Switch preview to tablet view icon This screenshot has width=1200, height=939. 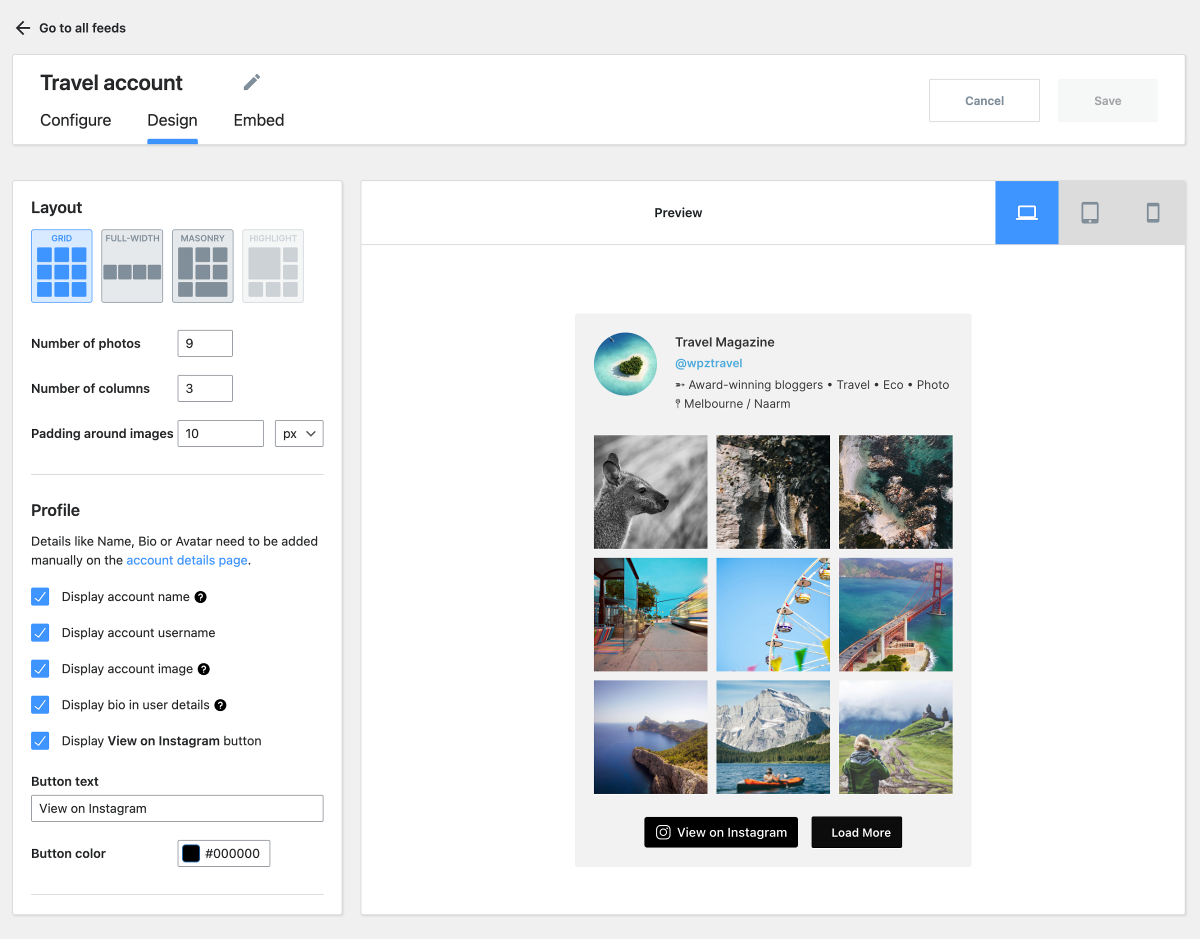1090,213
